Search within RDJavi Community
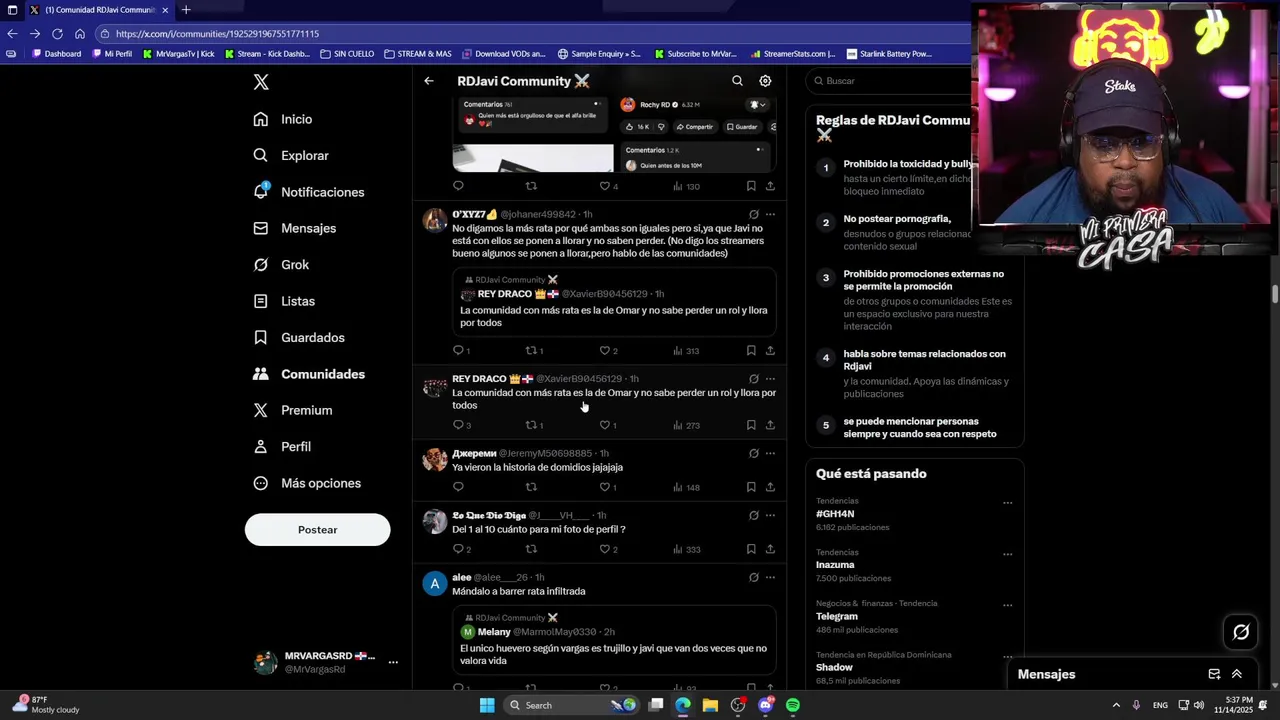1280x720 pixels. click(737, 81)
